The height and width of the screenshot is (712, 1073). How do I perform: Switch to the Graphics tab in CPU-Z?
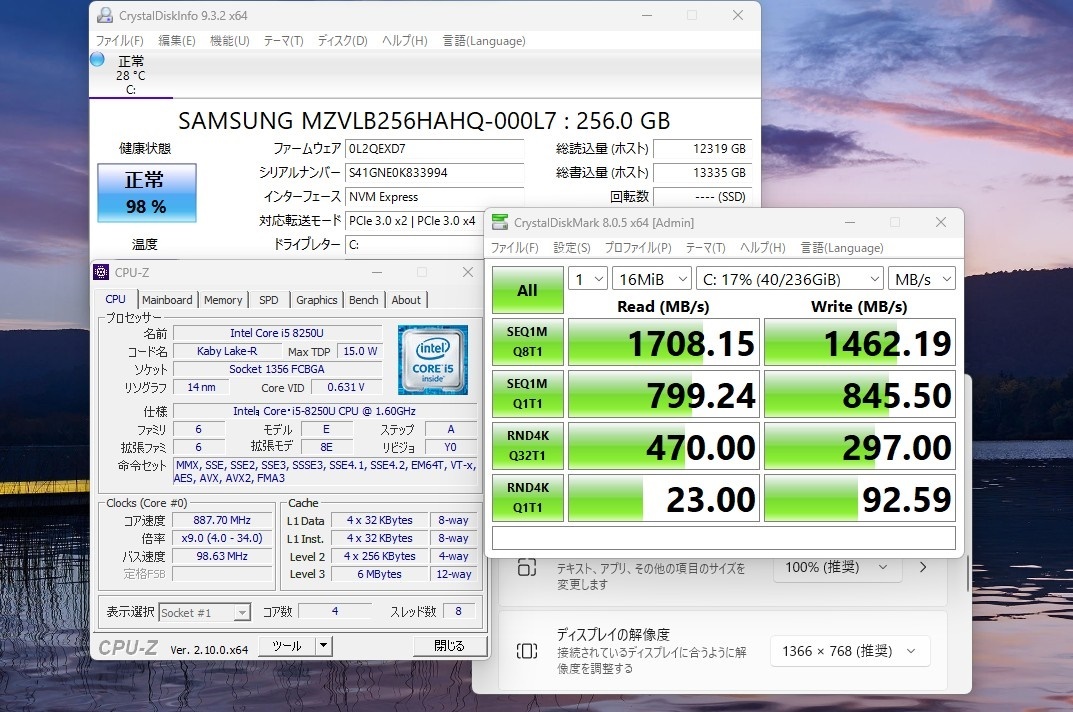click(316, 300)
